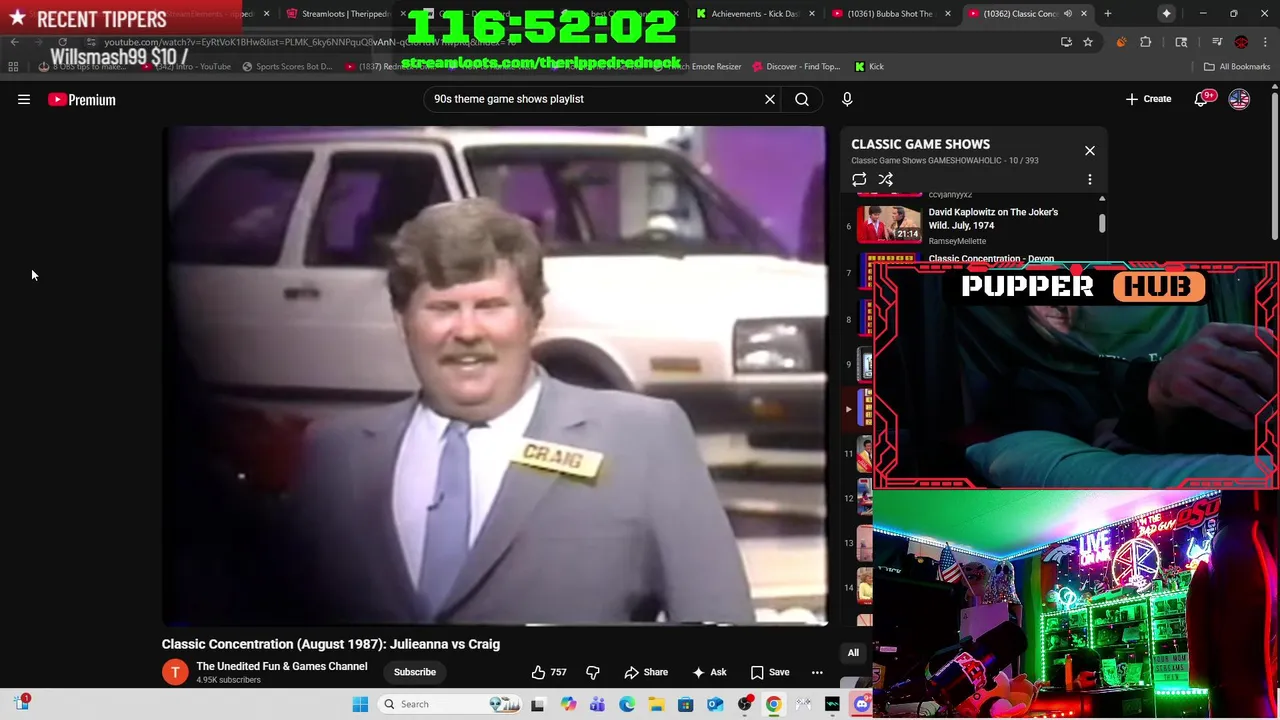The width and height of the screenshot is (1280, 720).
Task: Toggle playlist loop
Action: [859, 180]
